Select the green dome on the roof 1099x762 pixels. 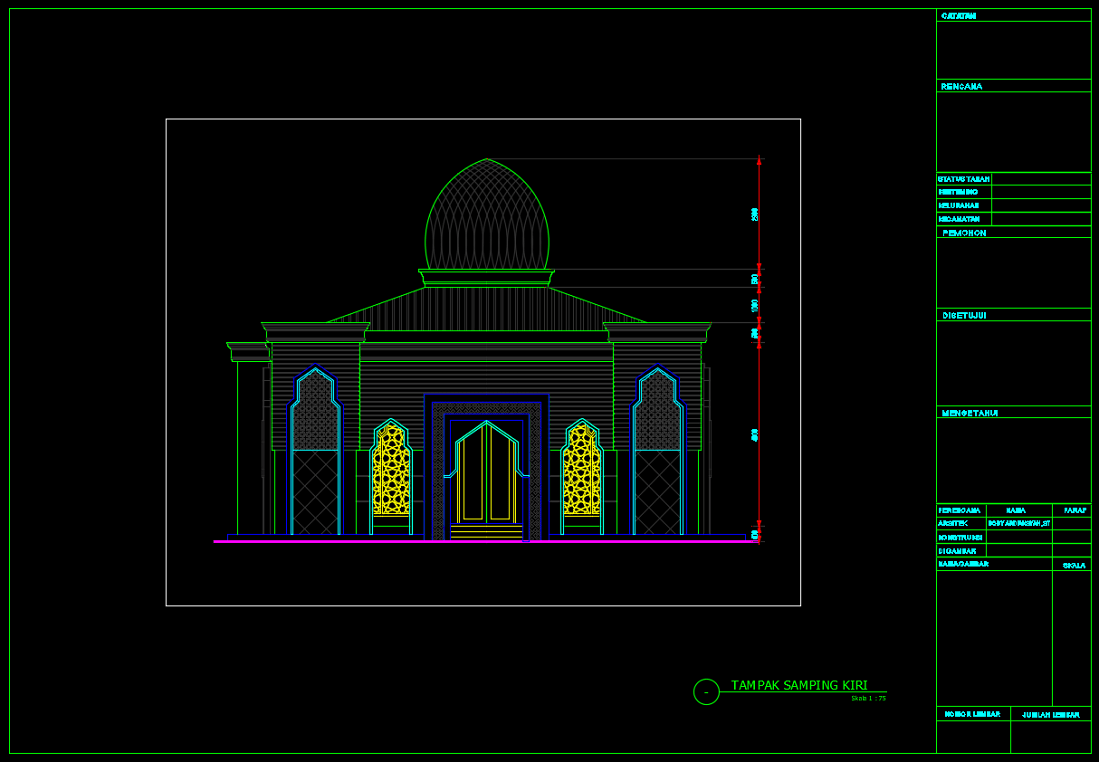[486, 214]
